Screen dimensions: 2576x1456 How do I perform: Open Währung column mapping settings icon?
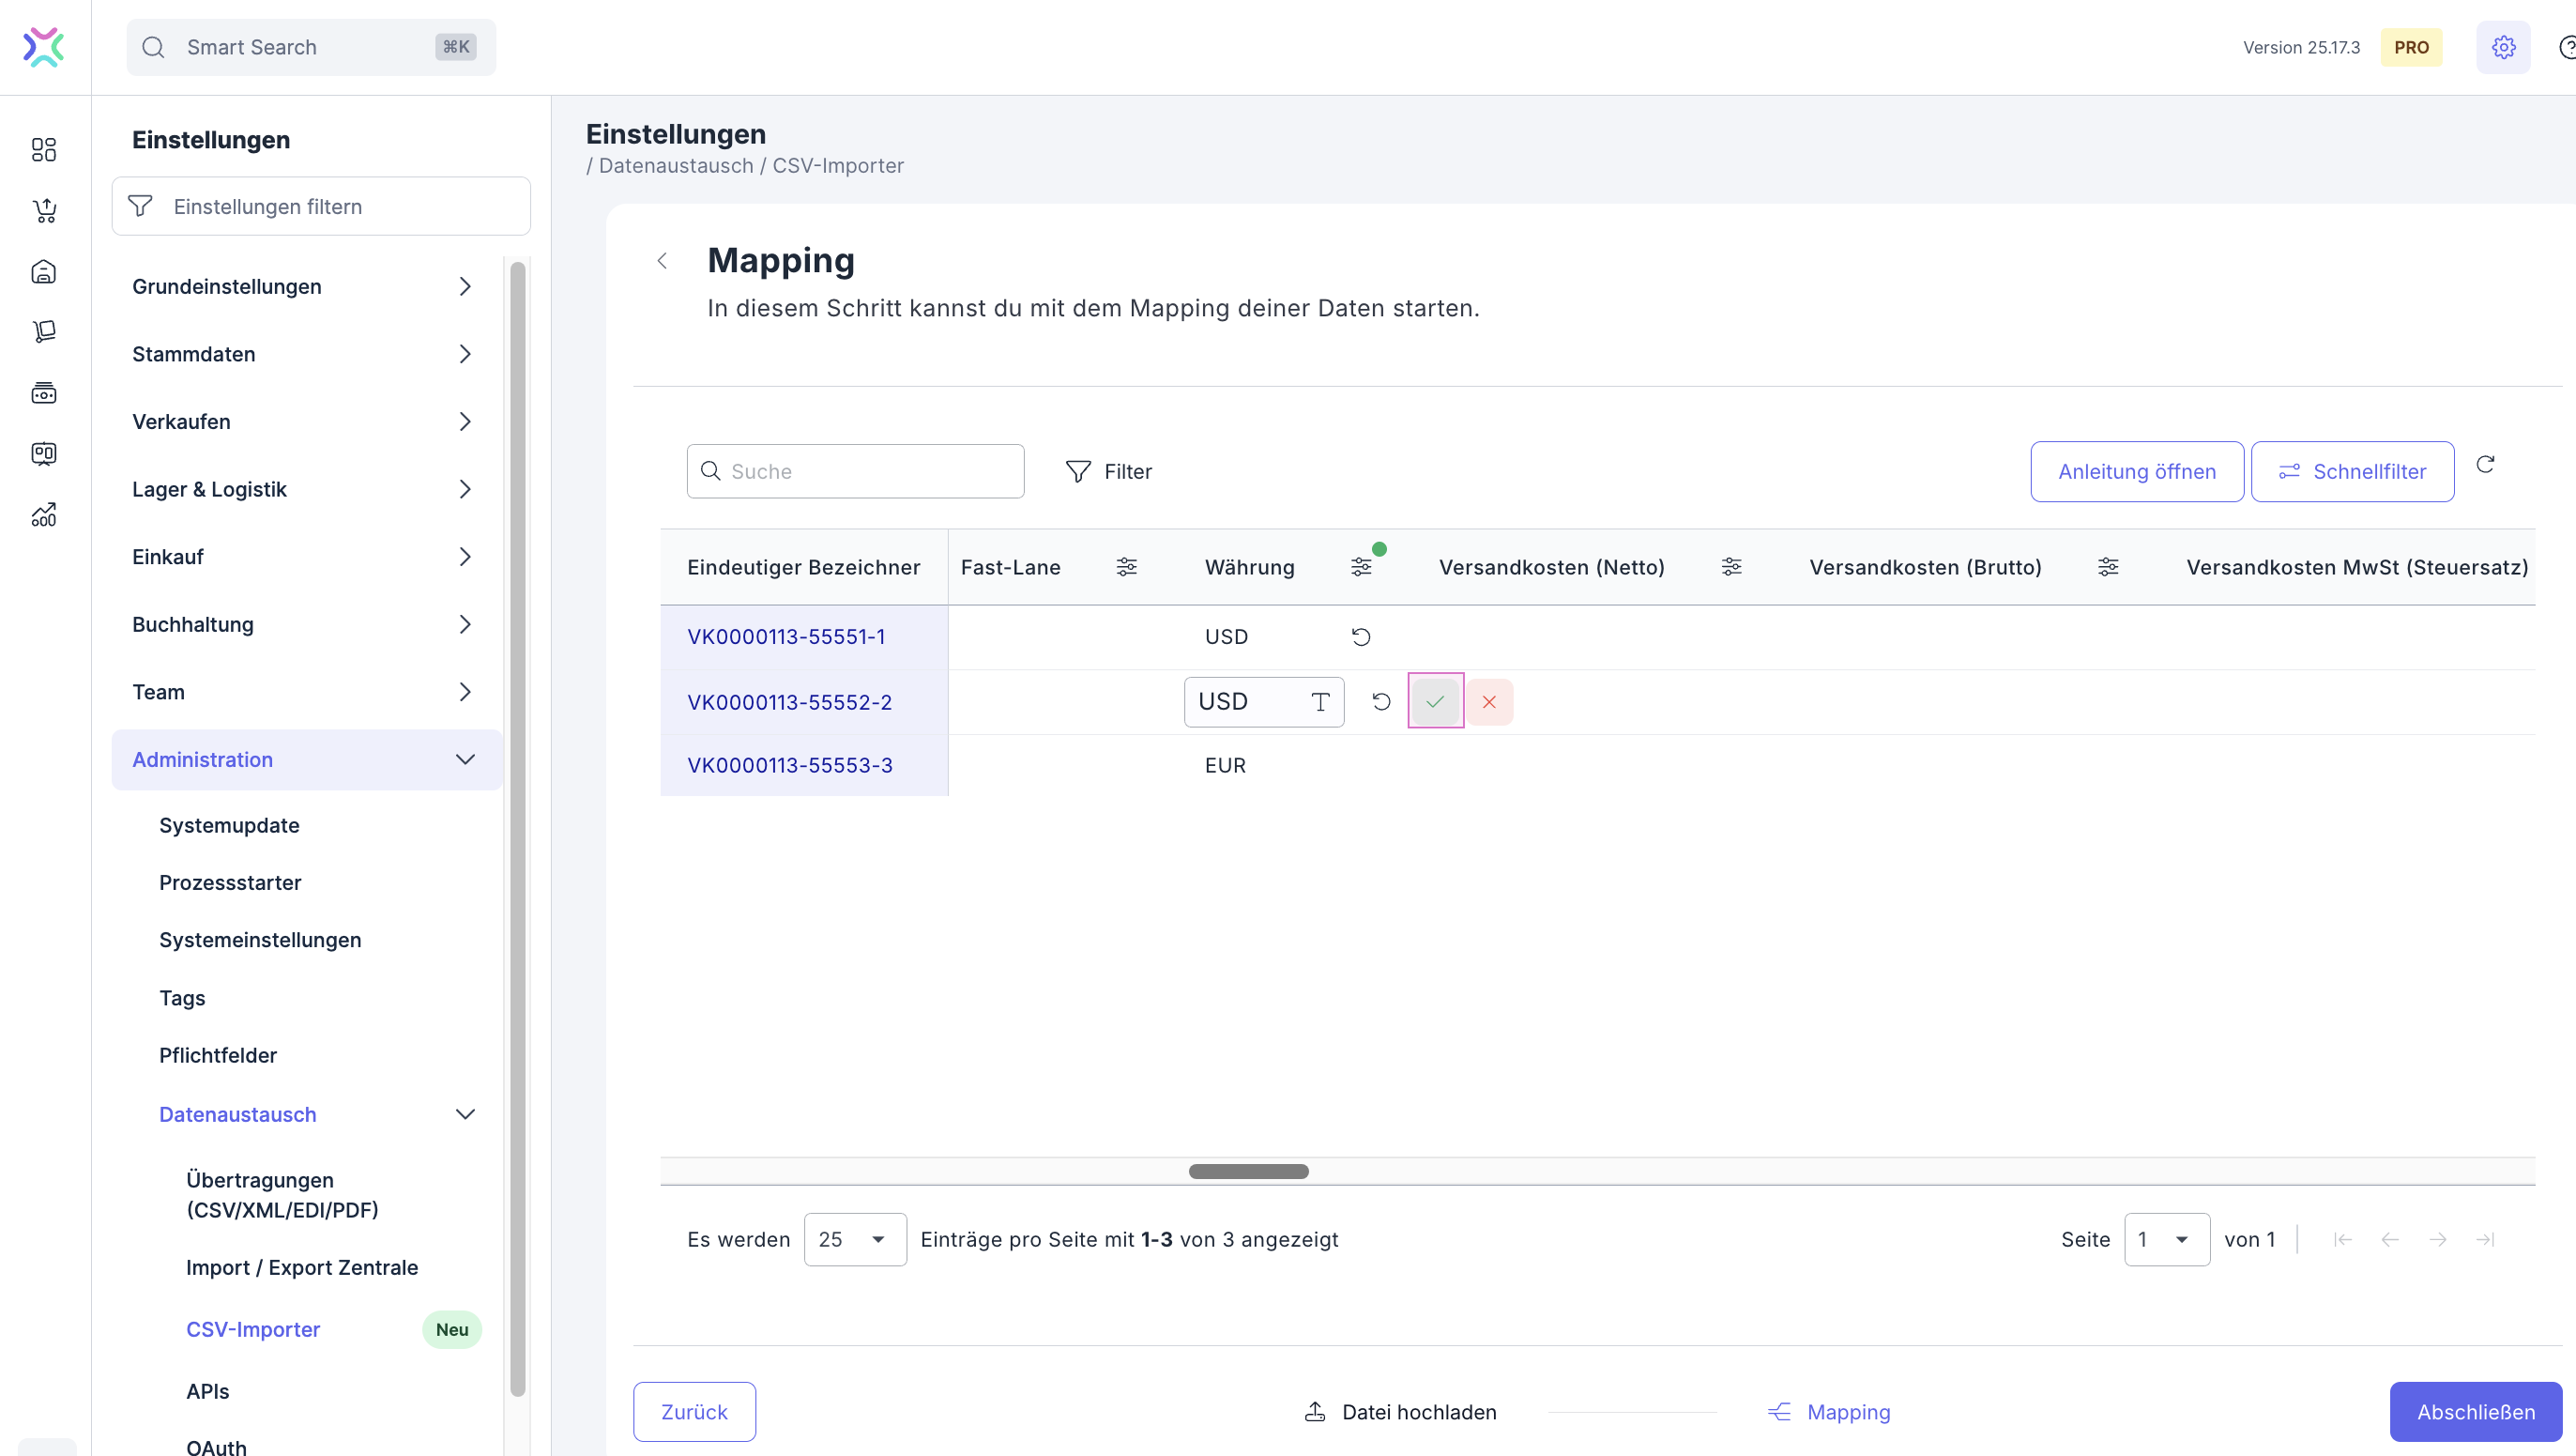[1361, 567]
